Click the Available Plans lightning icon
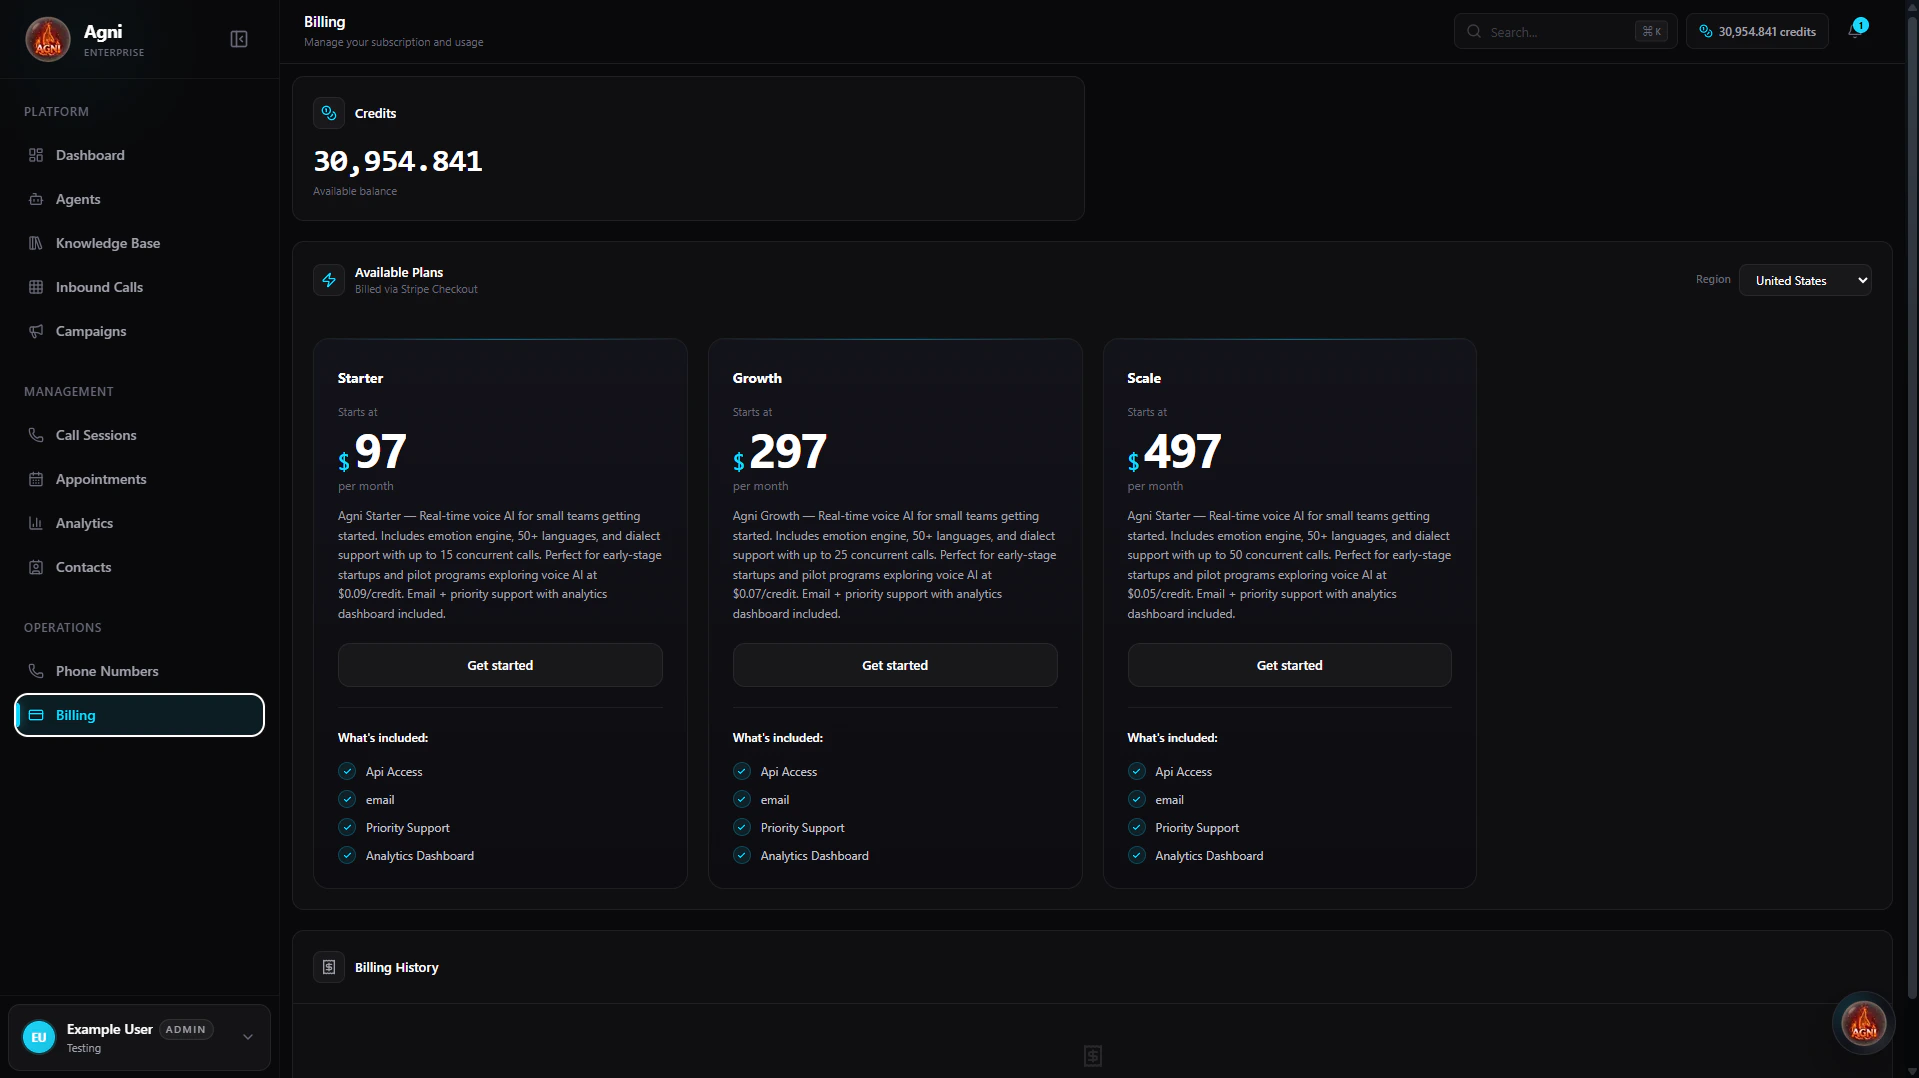 tap(329, 280)
